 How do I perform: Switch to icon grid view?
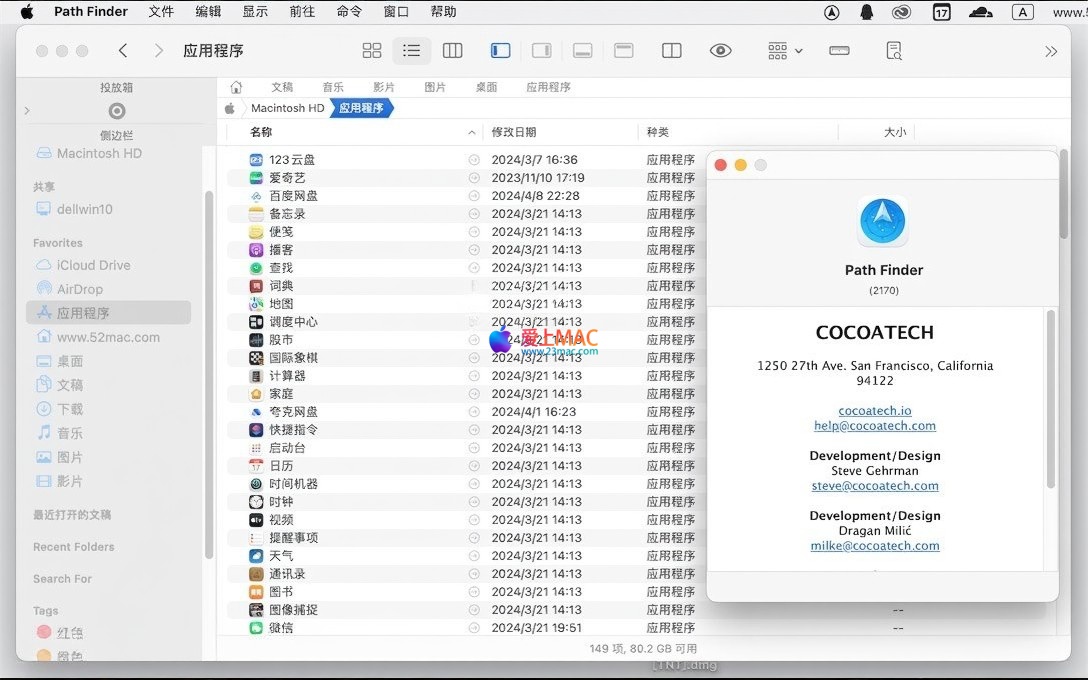[x=372, y=51]
